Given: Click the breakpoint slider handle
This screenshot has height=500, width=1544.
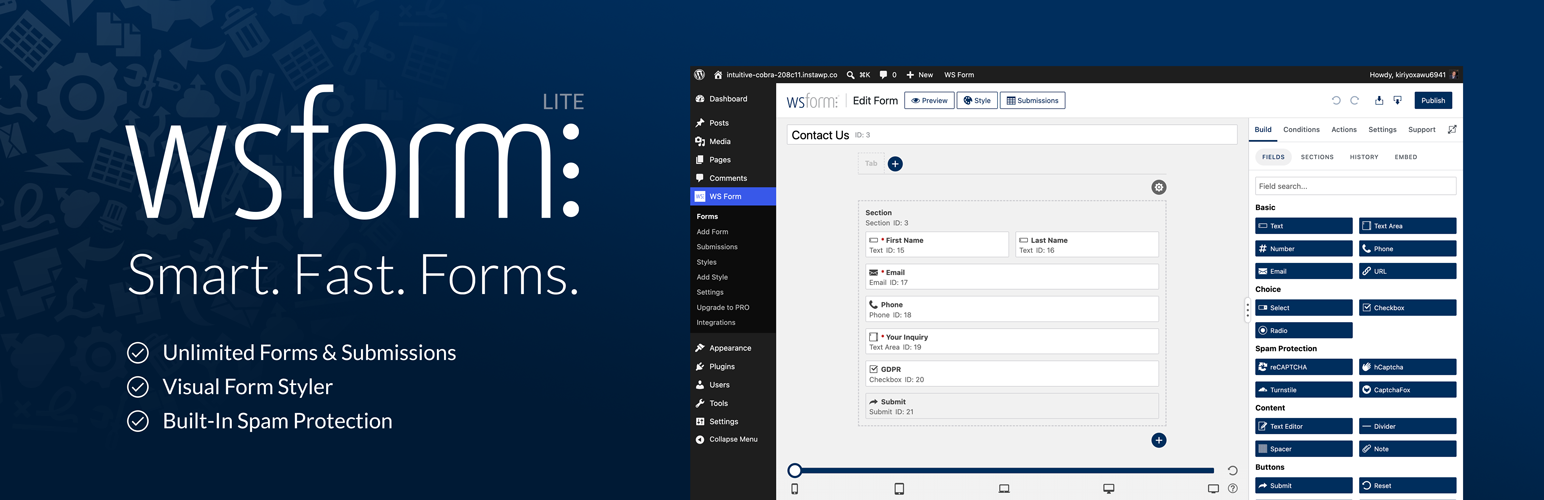Looking at the screenshot, I should 794,470.
